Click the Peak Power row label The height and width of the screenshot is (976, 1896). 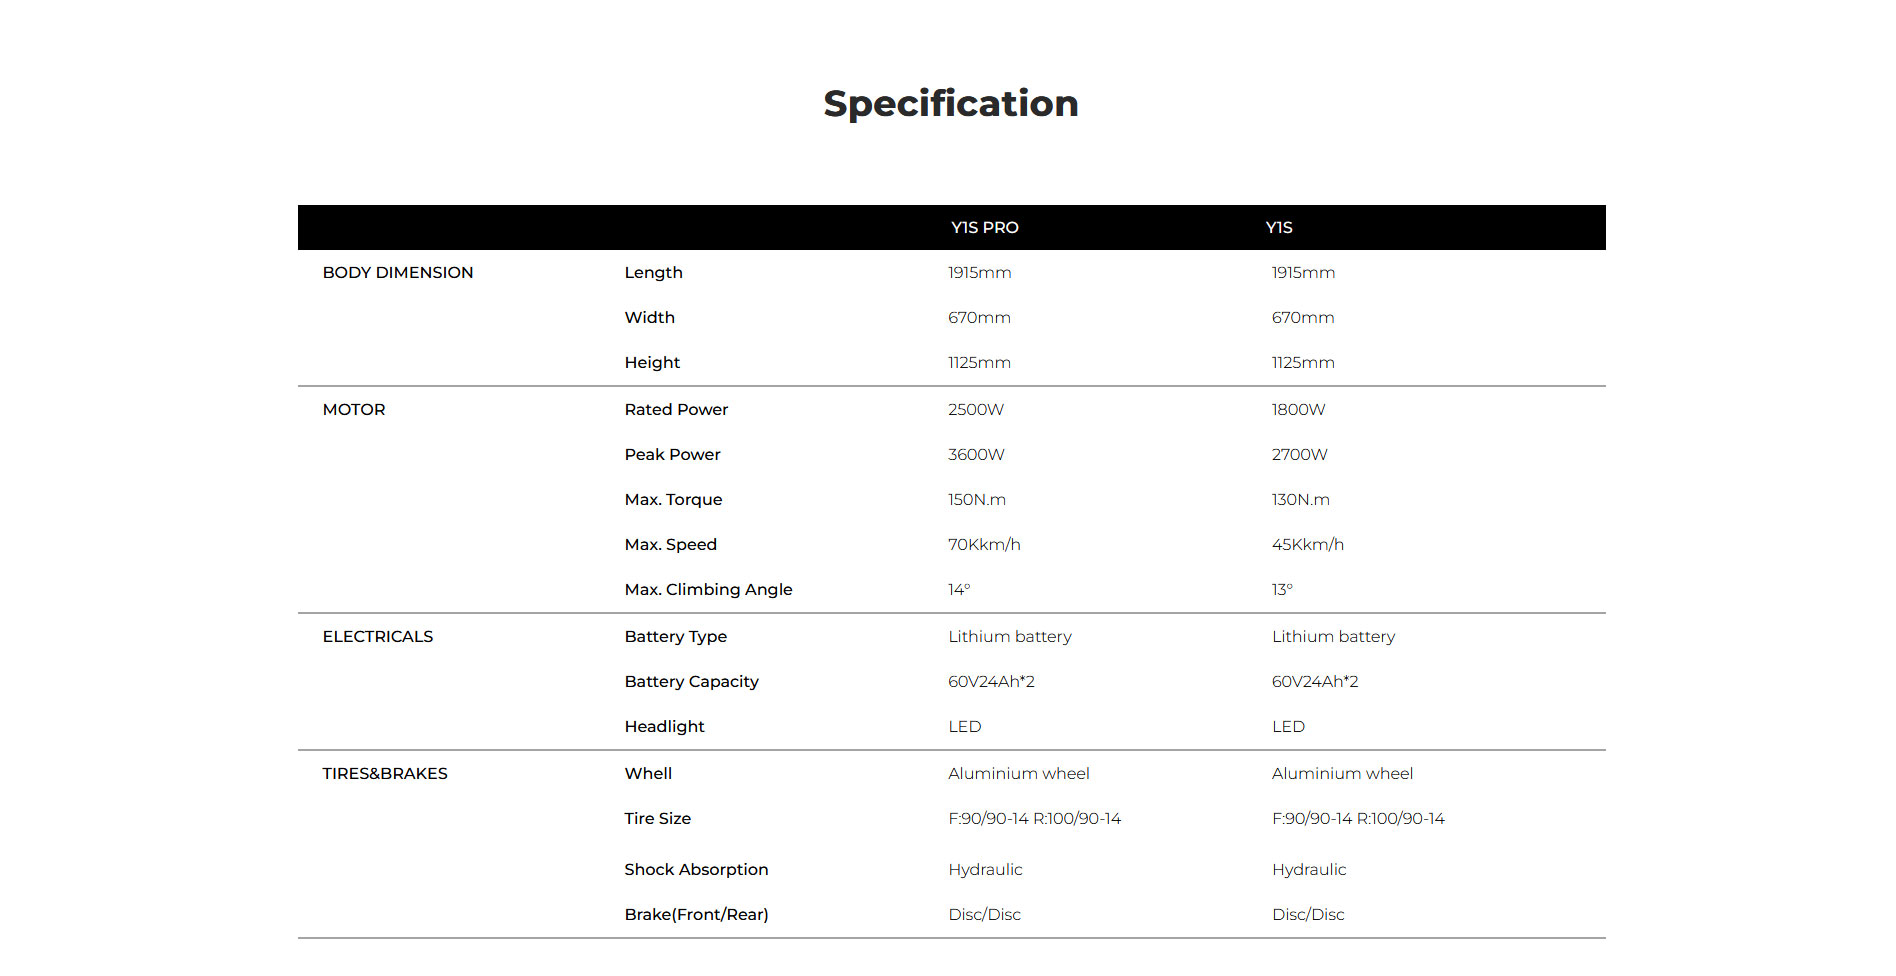[x=672, y=455]
